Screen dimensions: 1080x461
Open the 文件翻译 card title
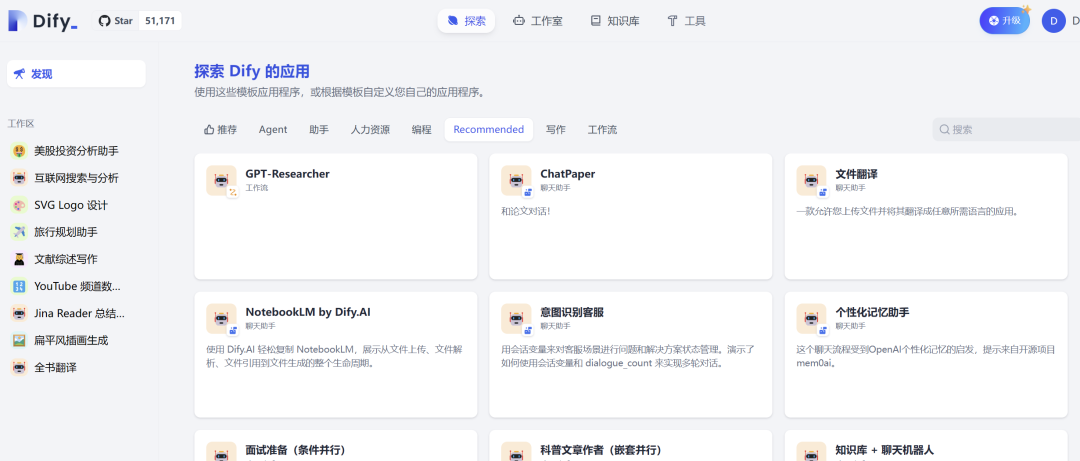click(856, 174)
